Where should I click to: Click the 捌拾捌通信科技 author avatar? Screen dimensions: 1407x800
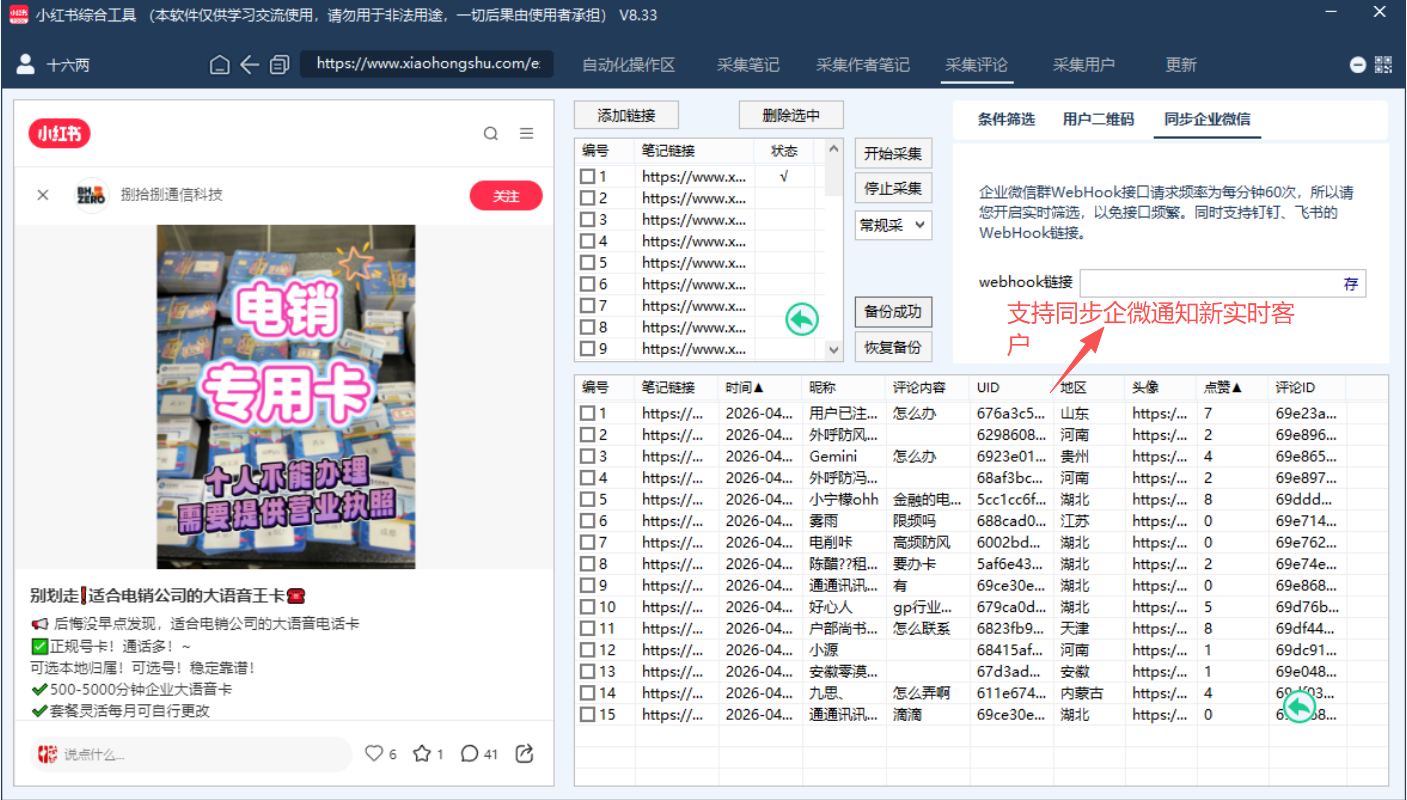click(91, 195)
